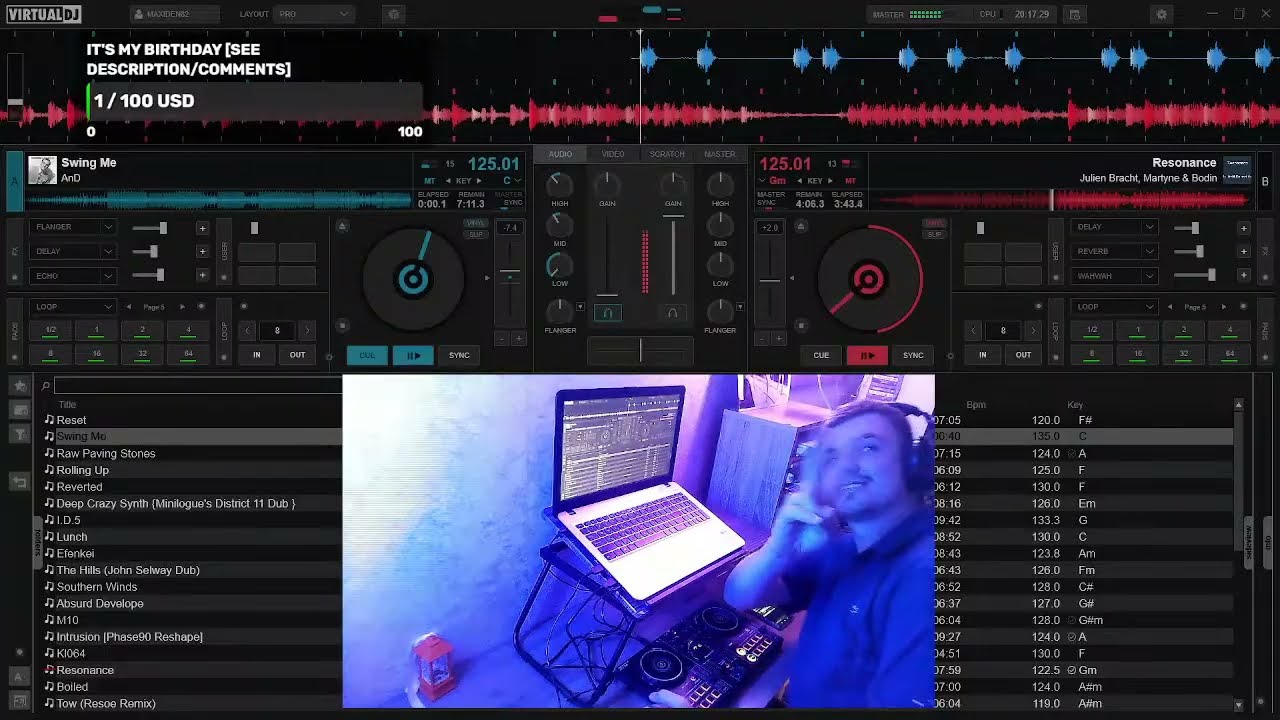Open the right deck DELAY effect dropdown

(x=1114, y=227)
